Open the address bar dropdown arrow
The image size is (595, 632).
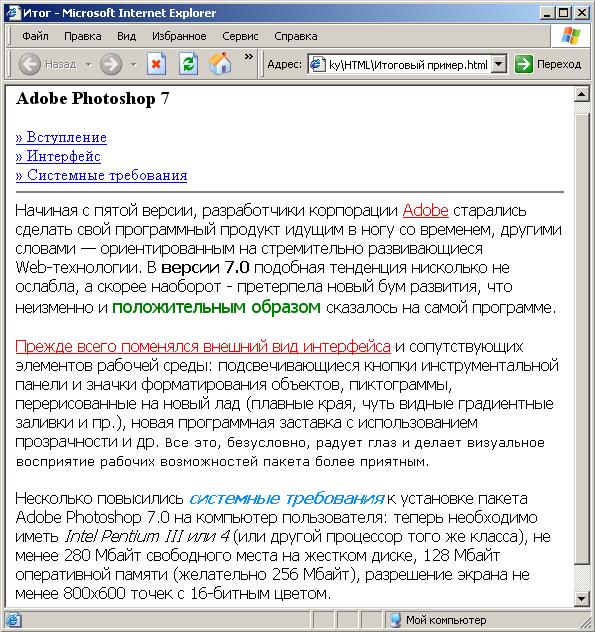[499, 64]
